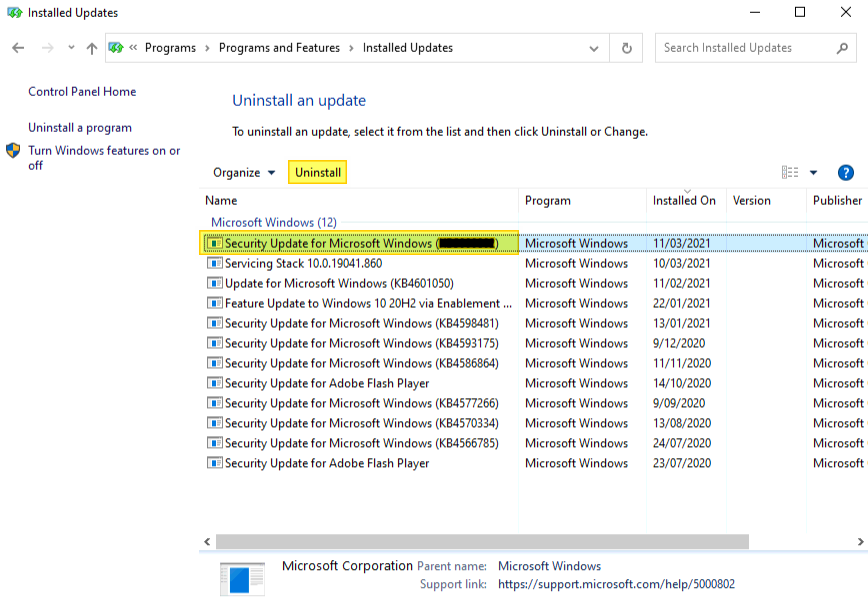
Task: Open the Organize menu
Action: 244,173
